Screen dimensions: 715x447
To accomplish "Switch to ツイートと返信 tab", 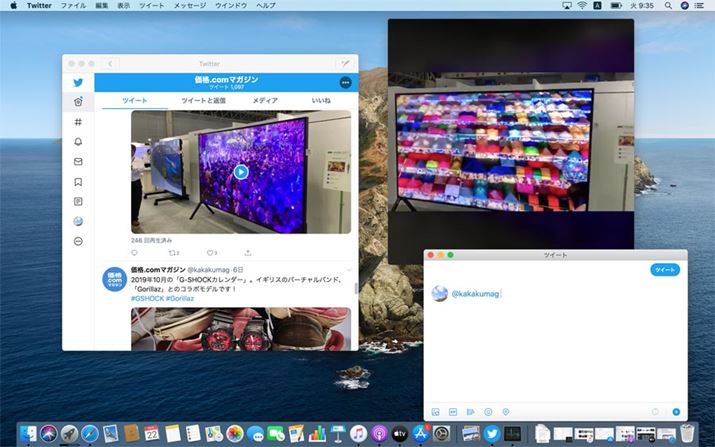I will click(203, 100).
